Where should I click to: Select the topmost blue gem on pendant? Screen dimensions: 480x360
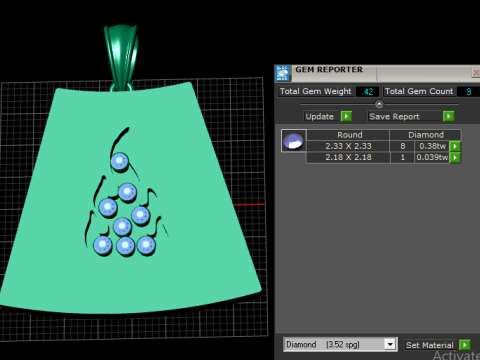coord(119,162)
